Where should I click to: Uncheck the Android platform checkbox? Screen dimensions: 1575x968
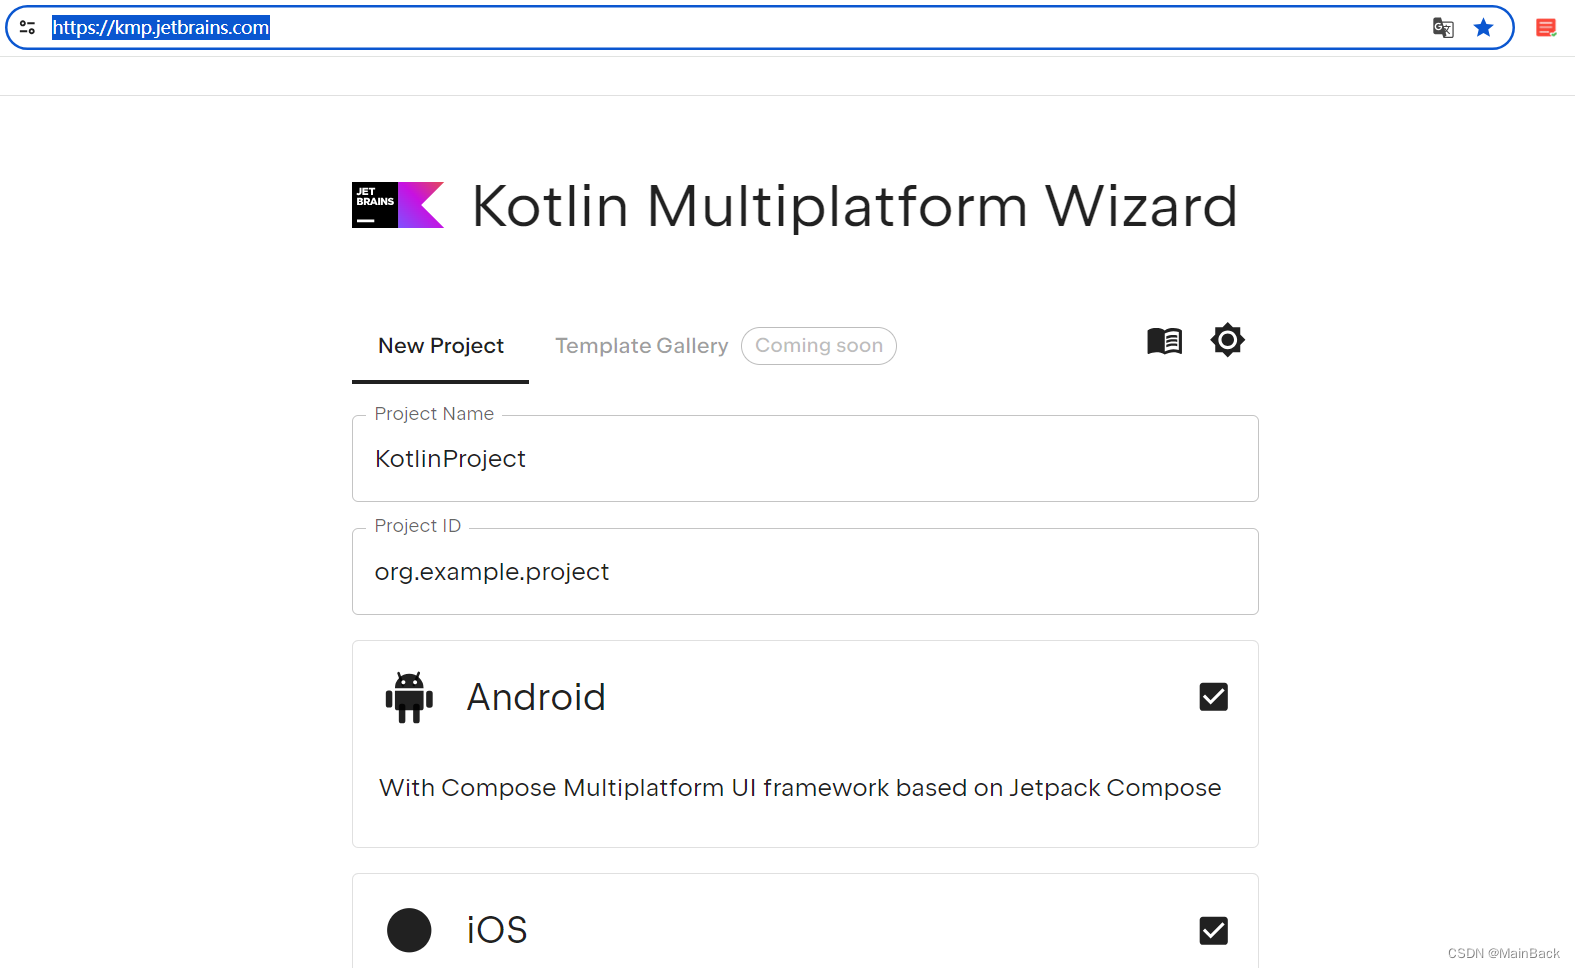[1213, 697]
